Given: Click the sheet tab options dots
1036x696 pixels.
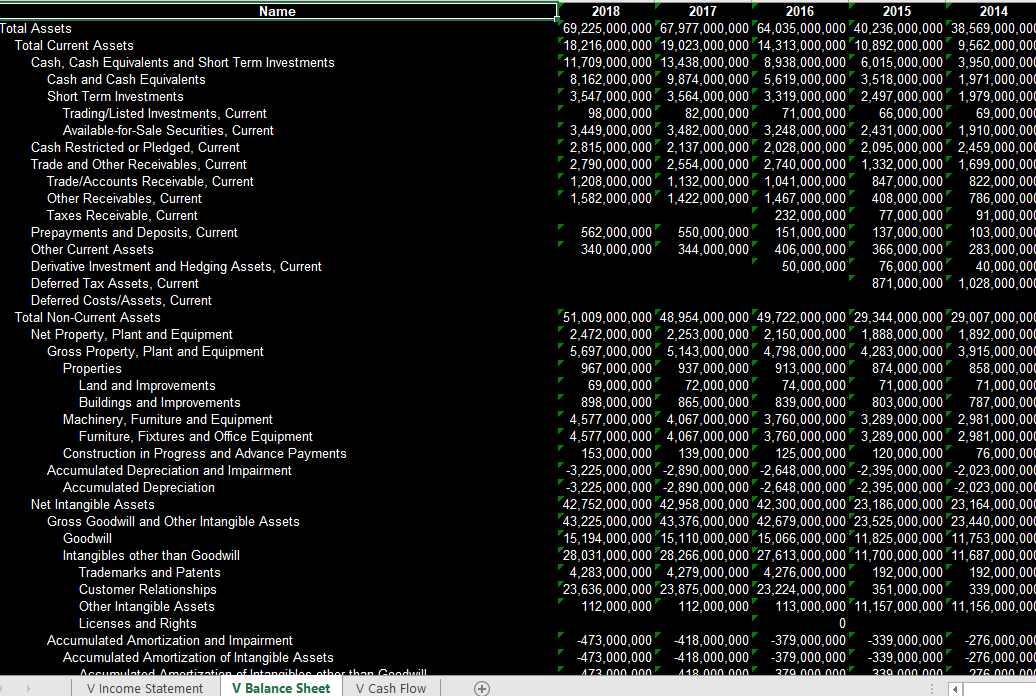Looking at the screenshot, I should 933,688.
